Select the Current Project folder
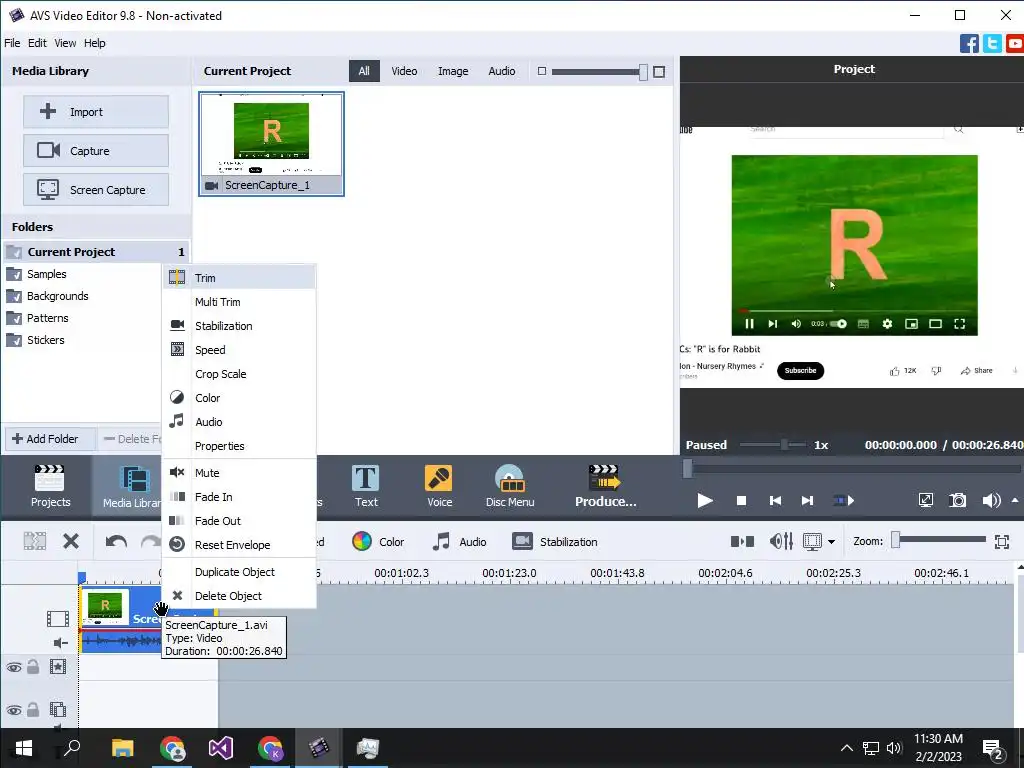Viewport: 1024px width, 768px height. coord(96,252)
